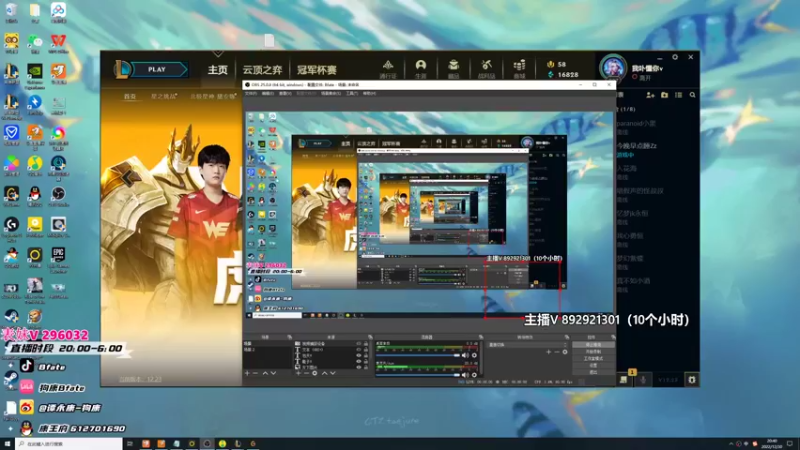The width and height of the screenshot is (800, 450).
Task: Click the Windows taskbar search box
Action: (69, 444)
